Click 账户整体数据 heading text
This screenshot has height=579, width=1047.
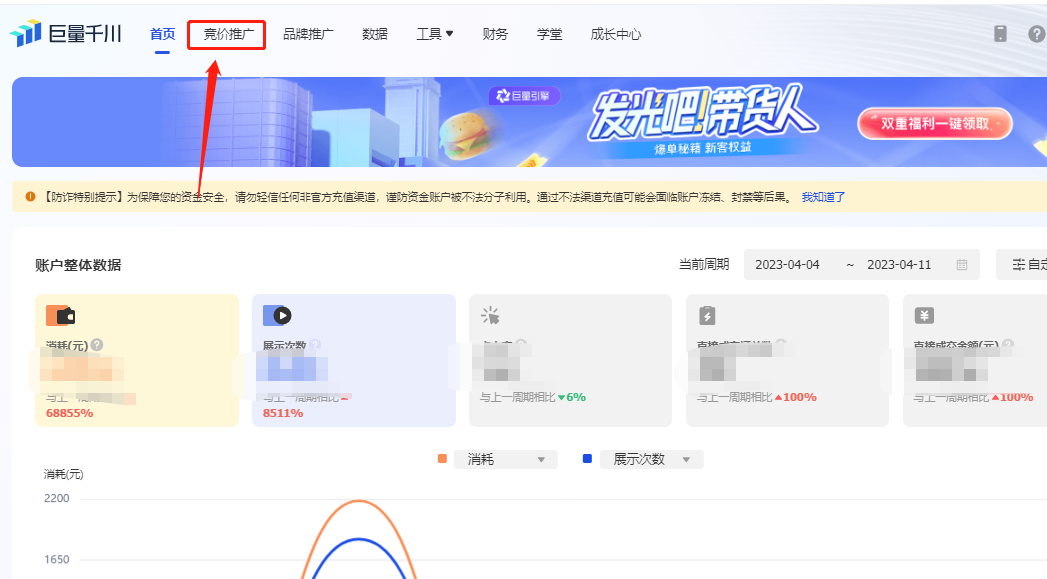[x=78, y=265]
